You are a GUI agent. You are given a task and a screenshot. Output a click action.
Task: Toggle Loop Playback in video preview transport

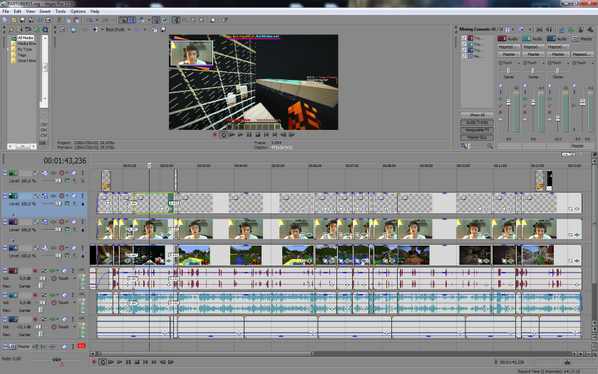coord(223,135)
